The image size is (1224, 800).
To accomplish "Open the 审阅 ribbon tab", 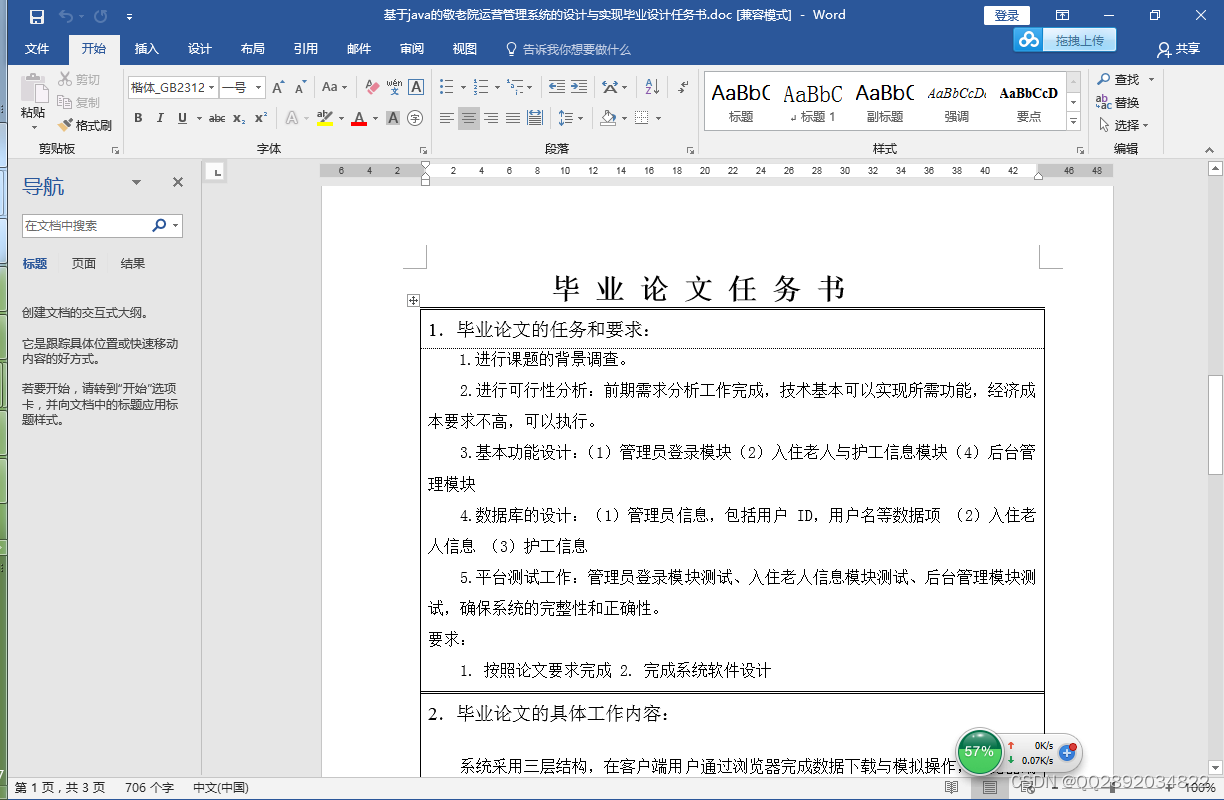I will point(410,48).
